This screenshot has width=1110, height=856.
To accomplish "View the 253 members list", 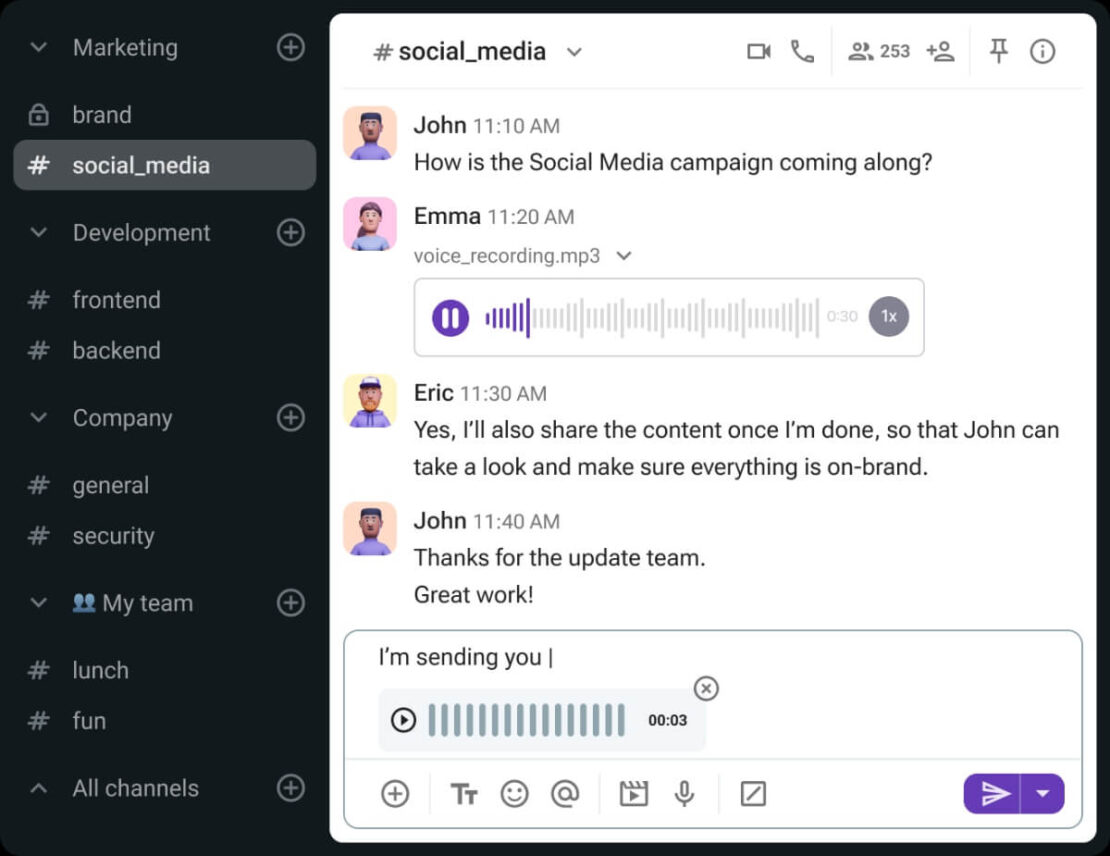I will tap(879, 52).
